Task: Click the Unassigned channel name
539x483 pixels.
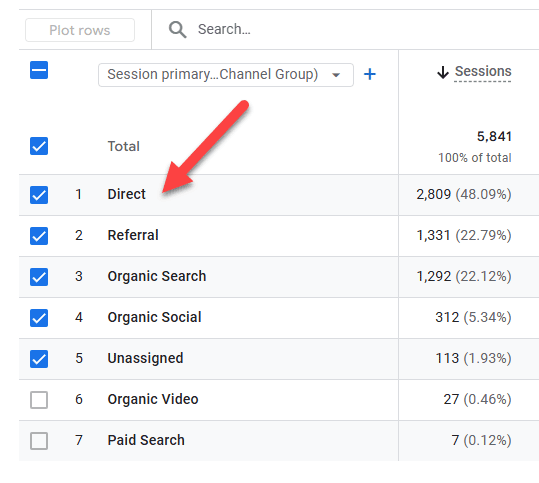Action: pyautogui.click(x=145, y=358)
